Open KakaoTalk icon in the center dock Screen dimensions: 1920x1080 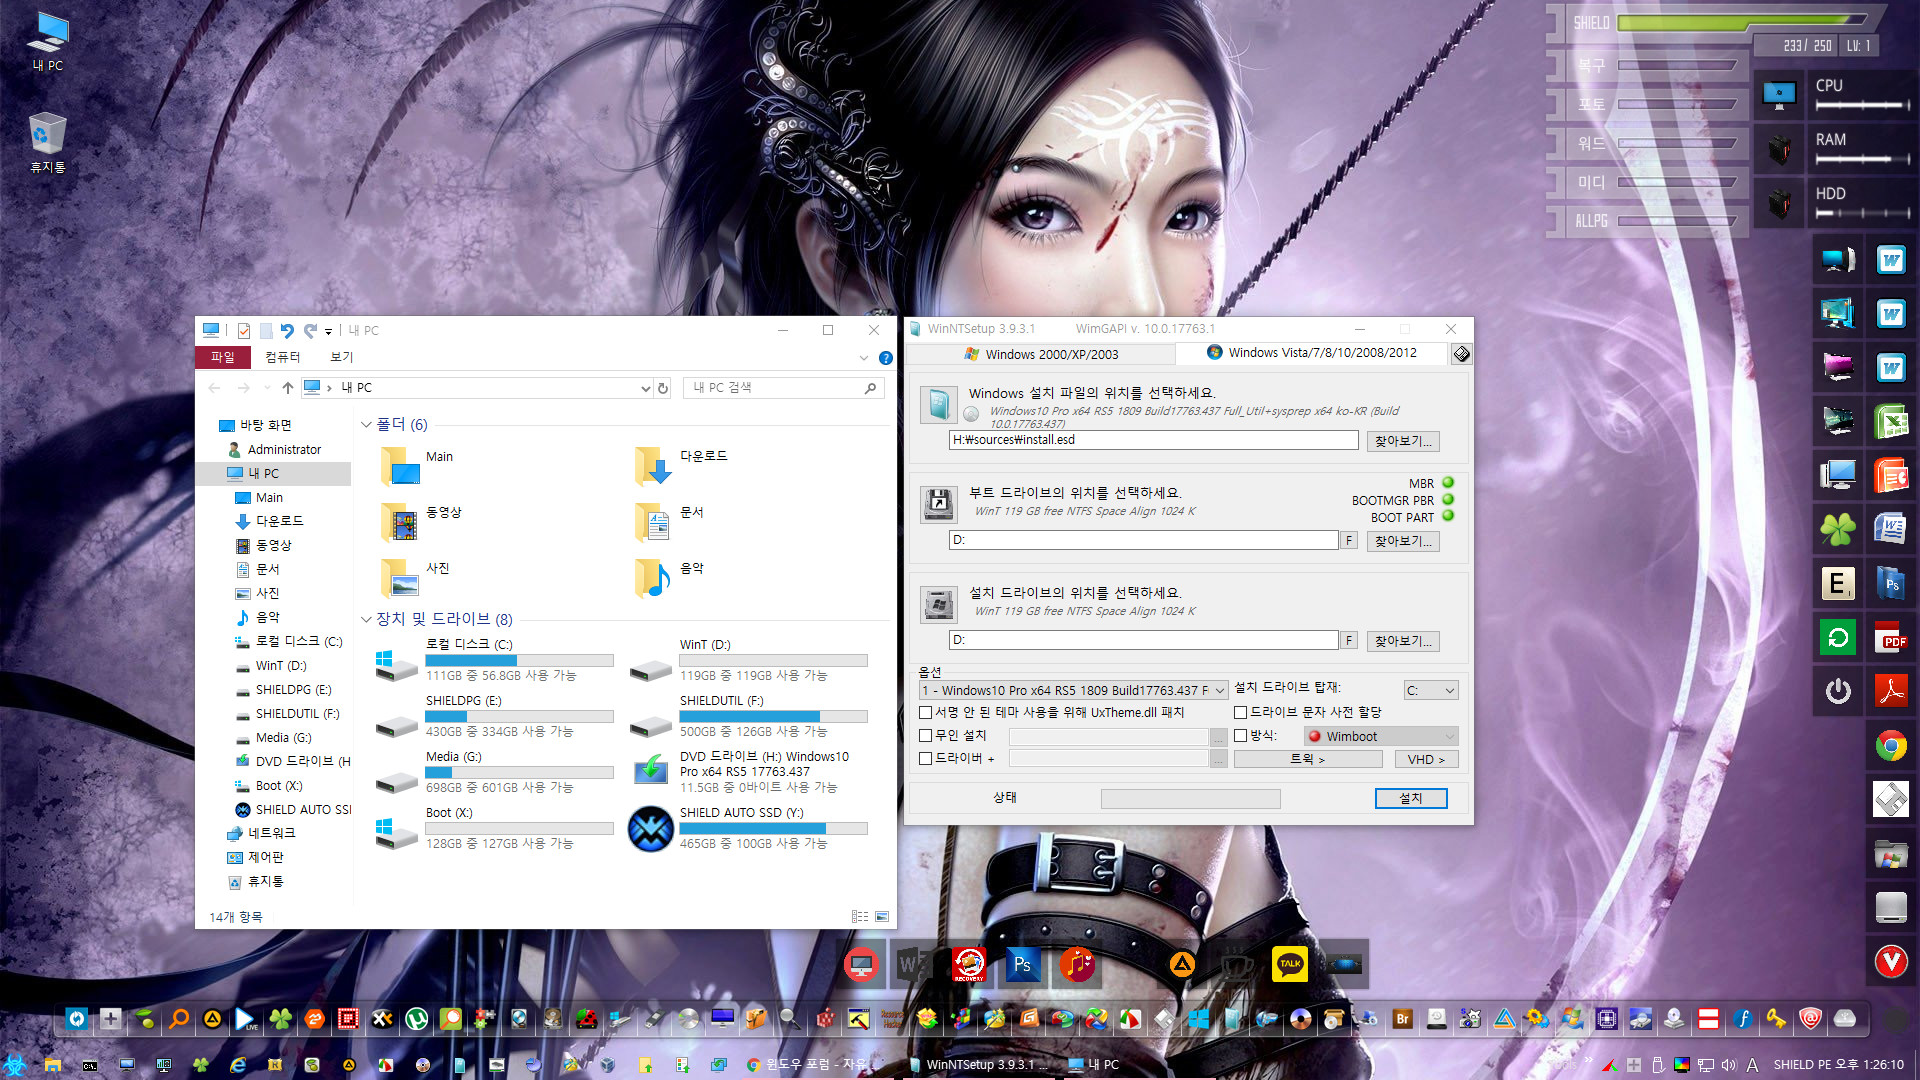1289,964
